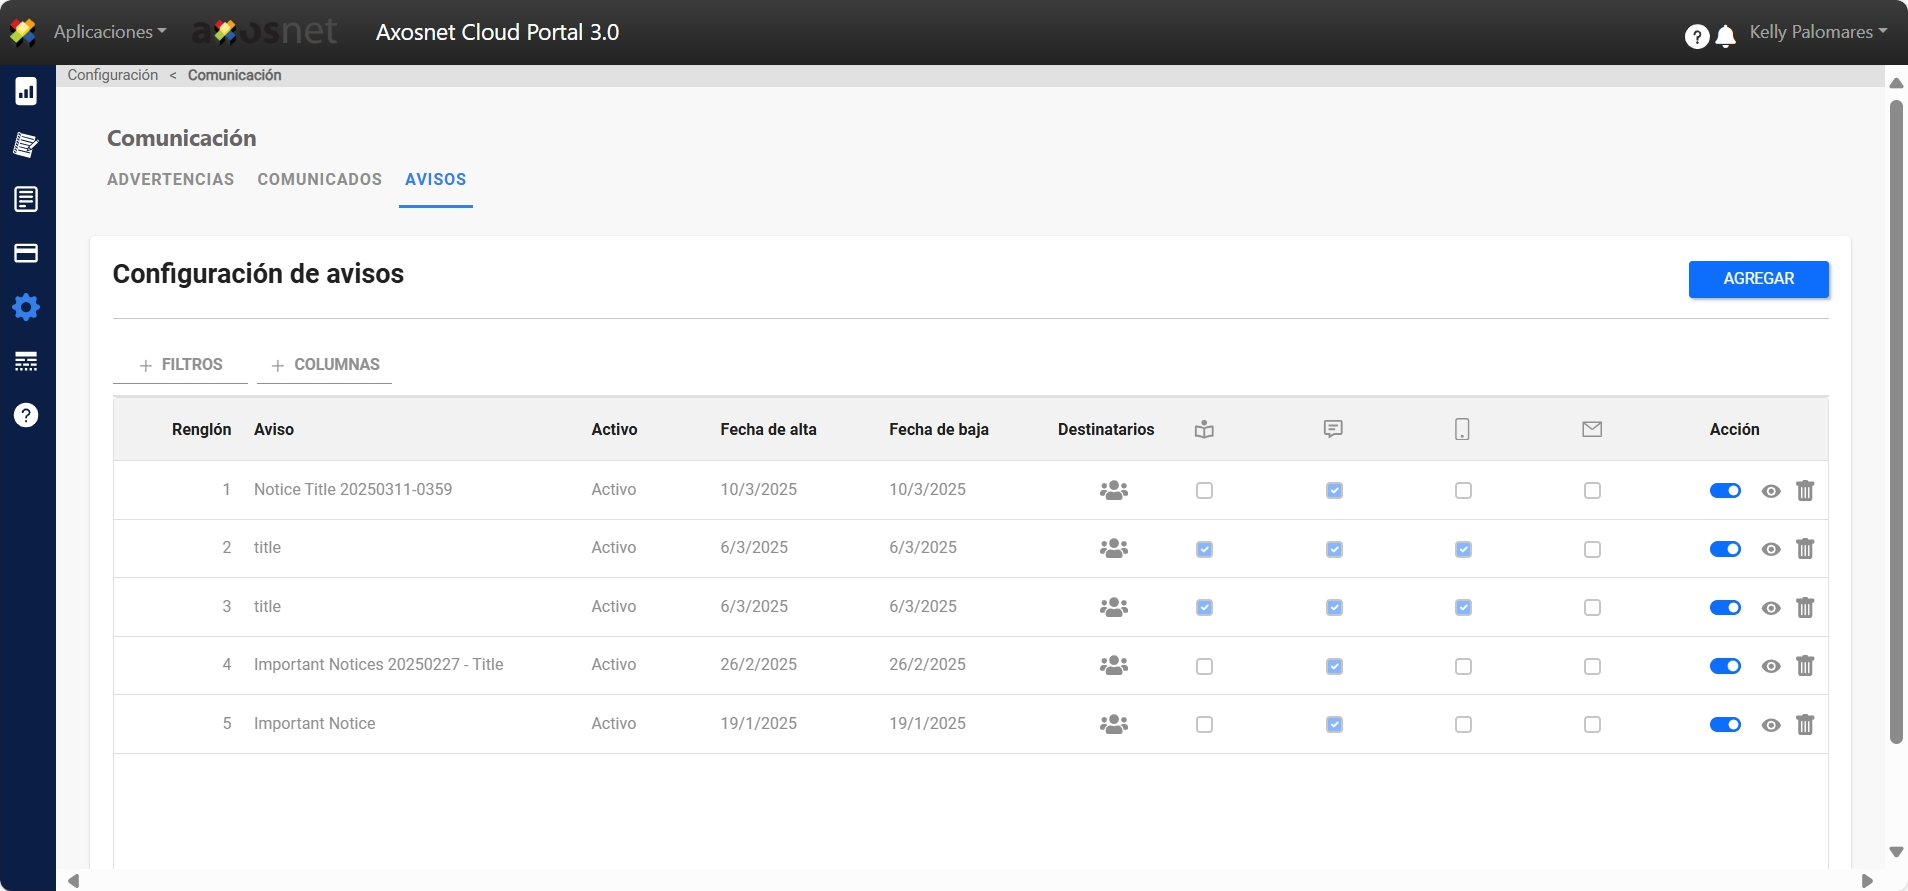Check the email checkbox for Important Notice
1908x891 pixels.
click(x=1592, y=725)
